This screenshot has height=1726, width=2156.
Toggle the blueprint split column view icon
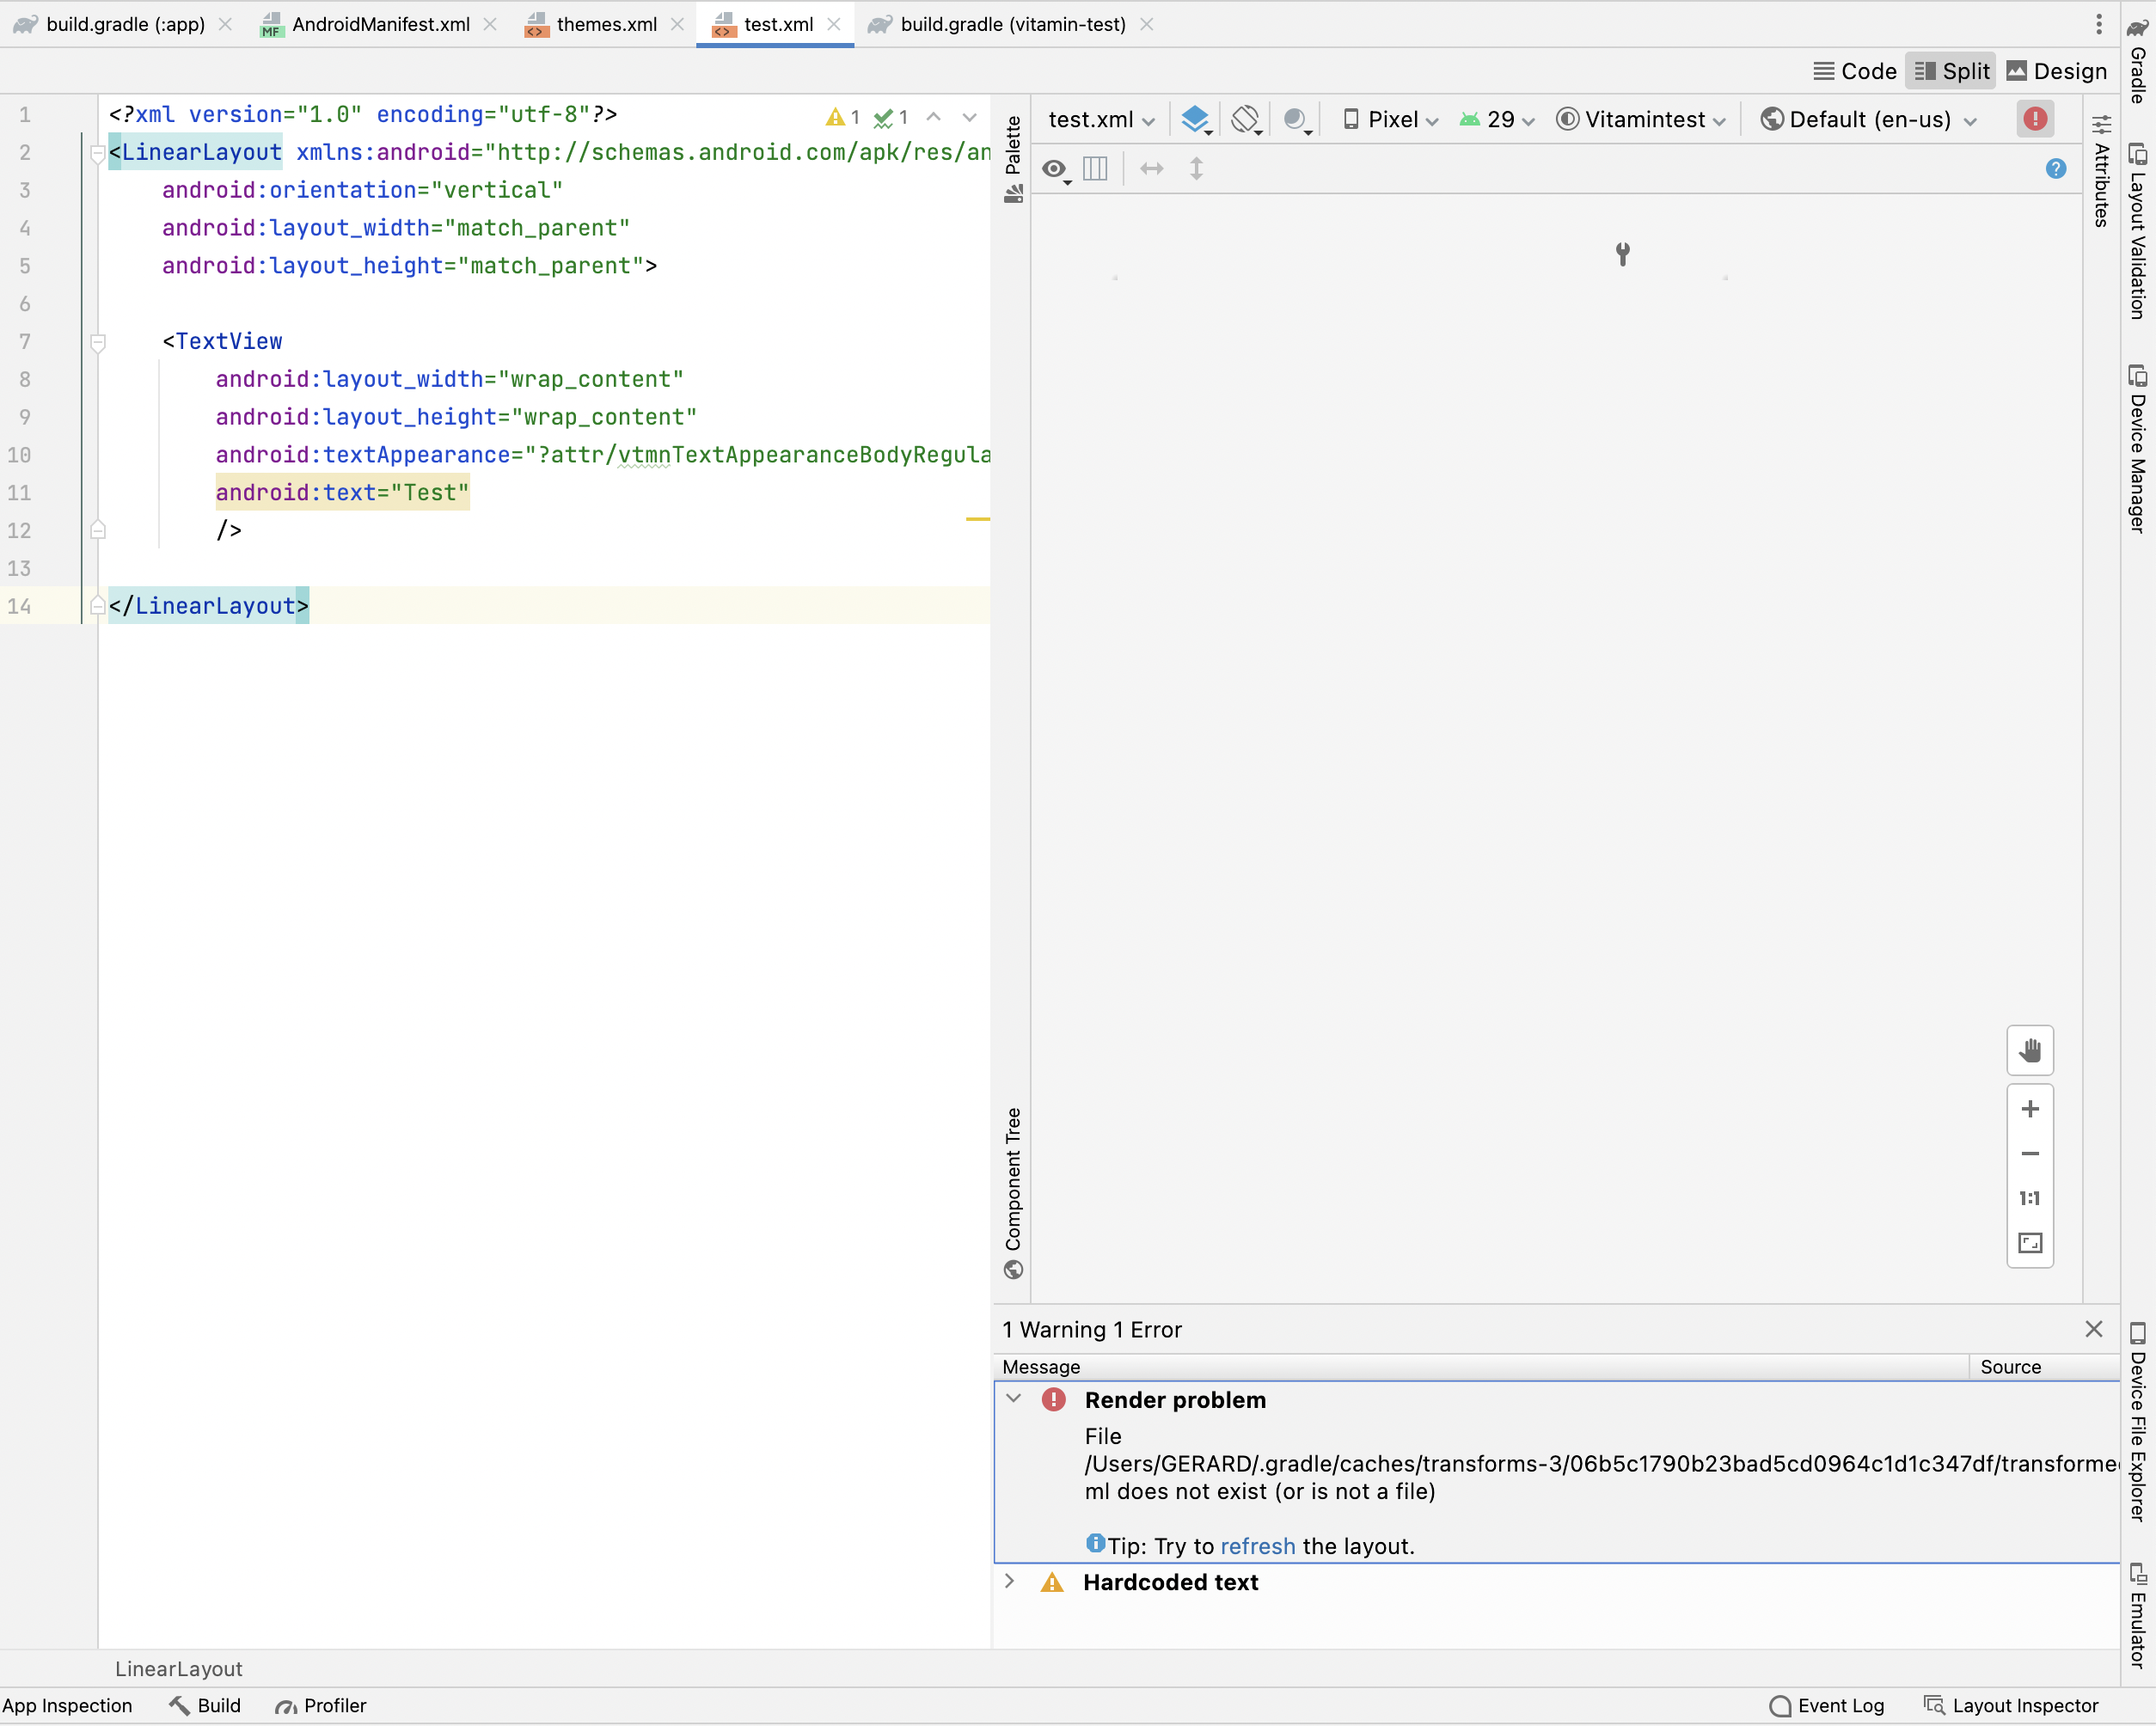pyautogui.click(x=1095, y=168)
